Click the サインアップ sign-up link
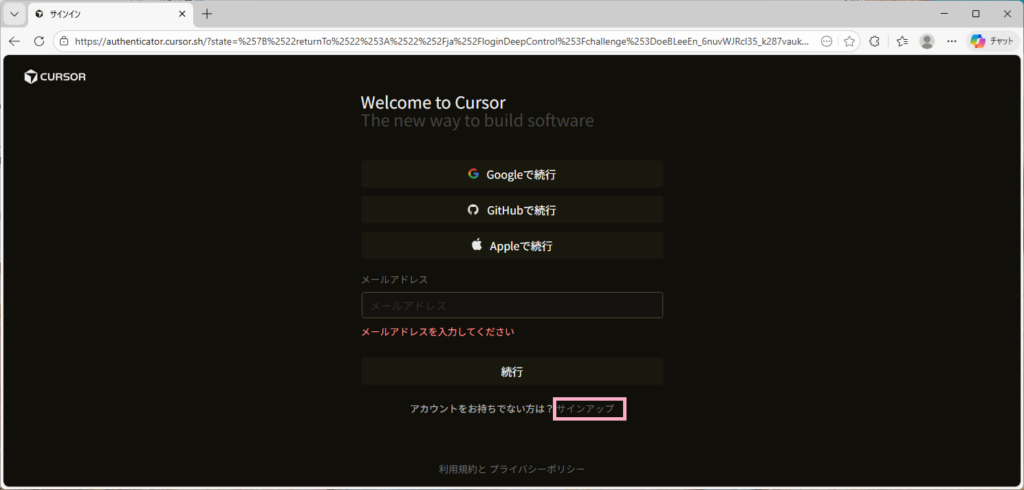Viewport: 1024px width, 490px height. tap(587, 409)
